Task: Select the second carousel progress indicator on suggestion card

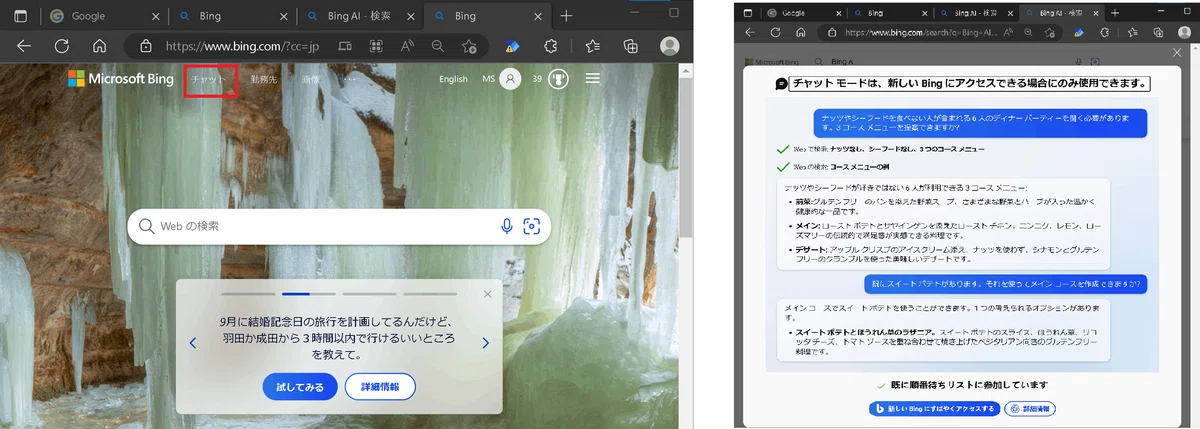Action: point(309,294)
